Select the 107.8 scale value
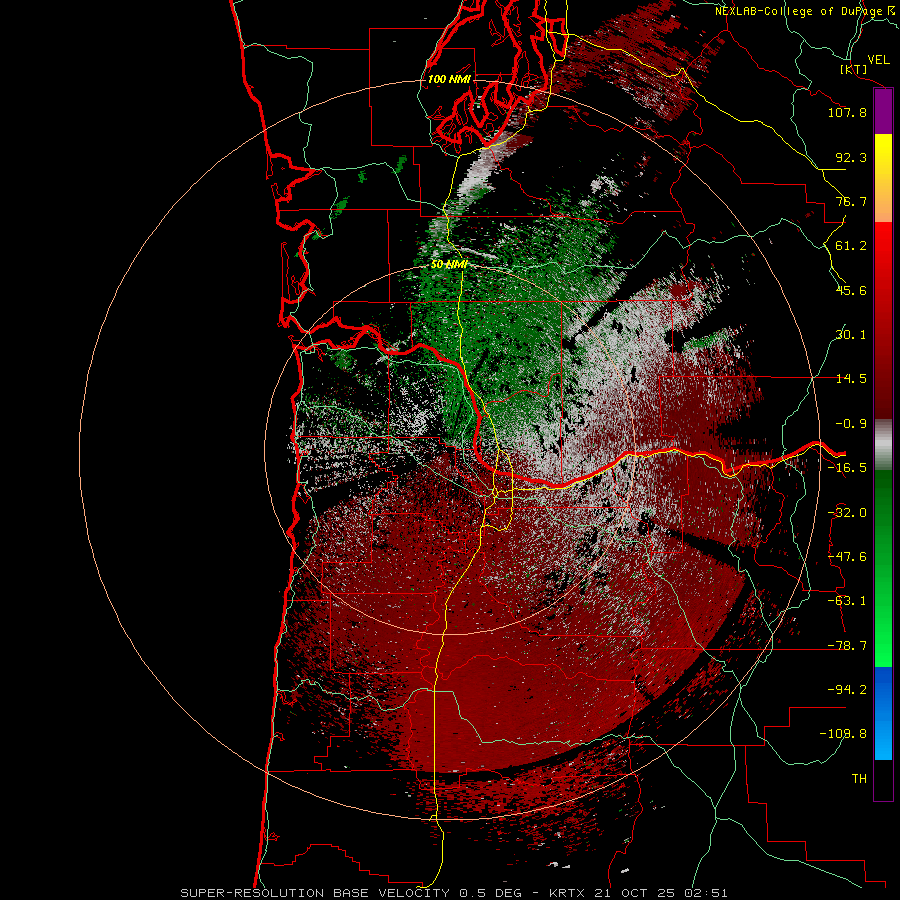This screenshot has width=900, height=900. click(847, 112)
